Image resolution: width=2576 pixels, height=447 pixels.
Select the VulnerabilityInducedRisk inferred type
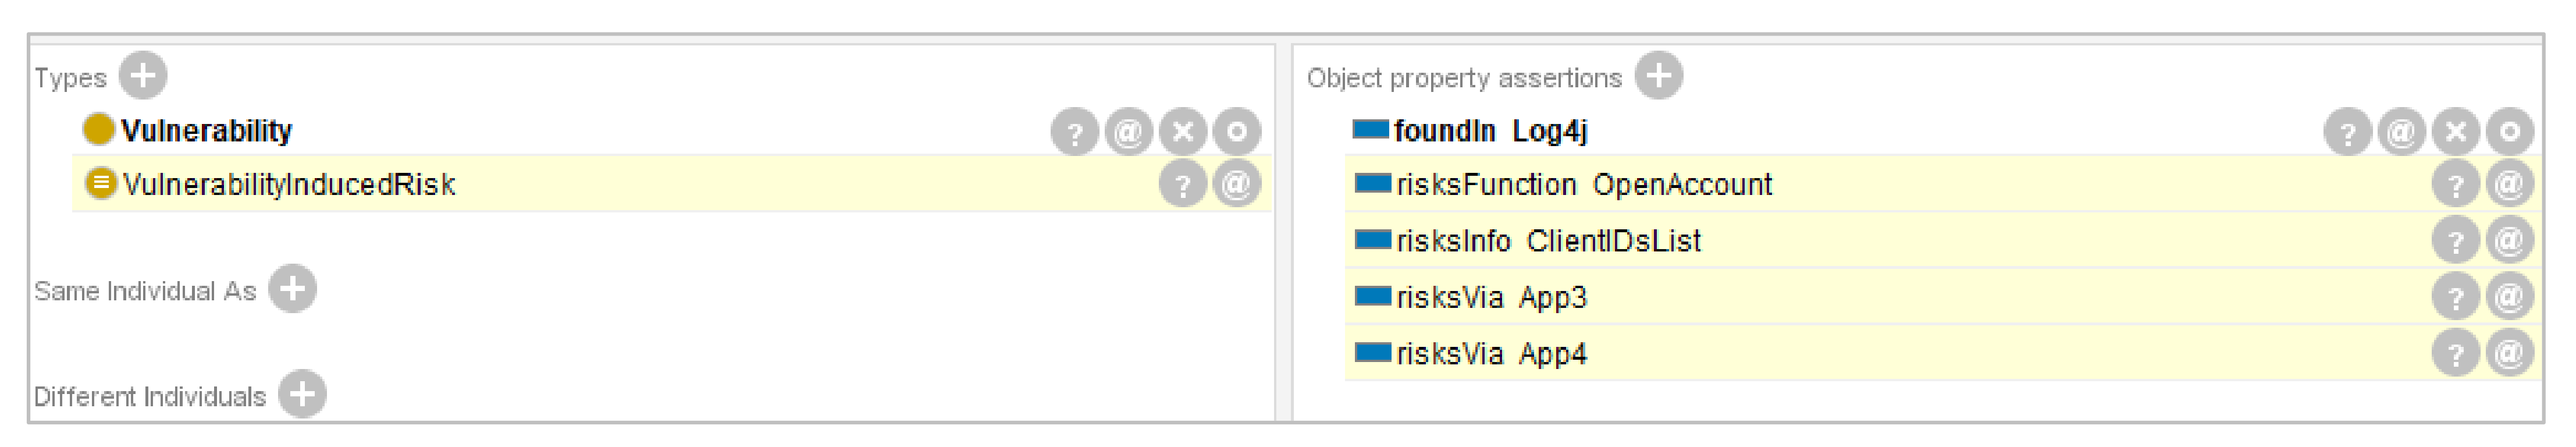289,185
